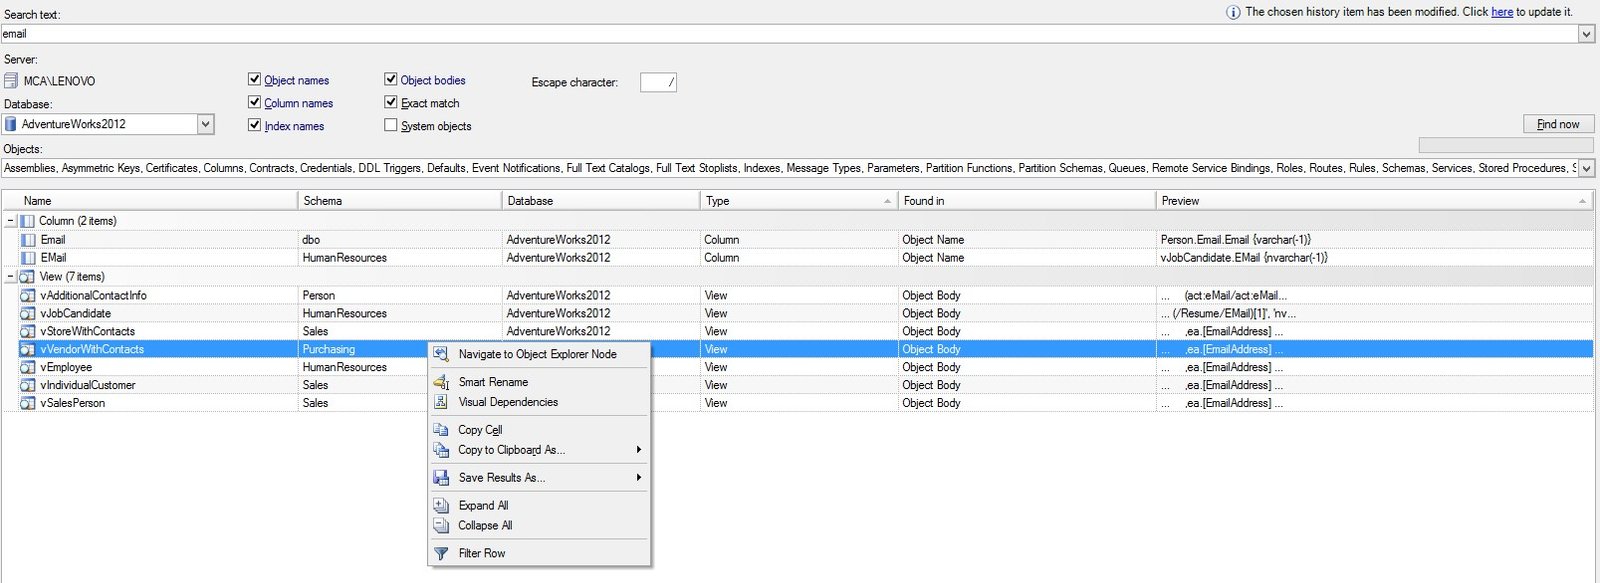1600x583 pixels.
Task: Click the Schema column header
Action: [400, 201]
